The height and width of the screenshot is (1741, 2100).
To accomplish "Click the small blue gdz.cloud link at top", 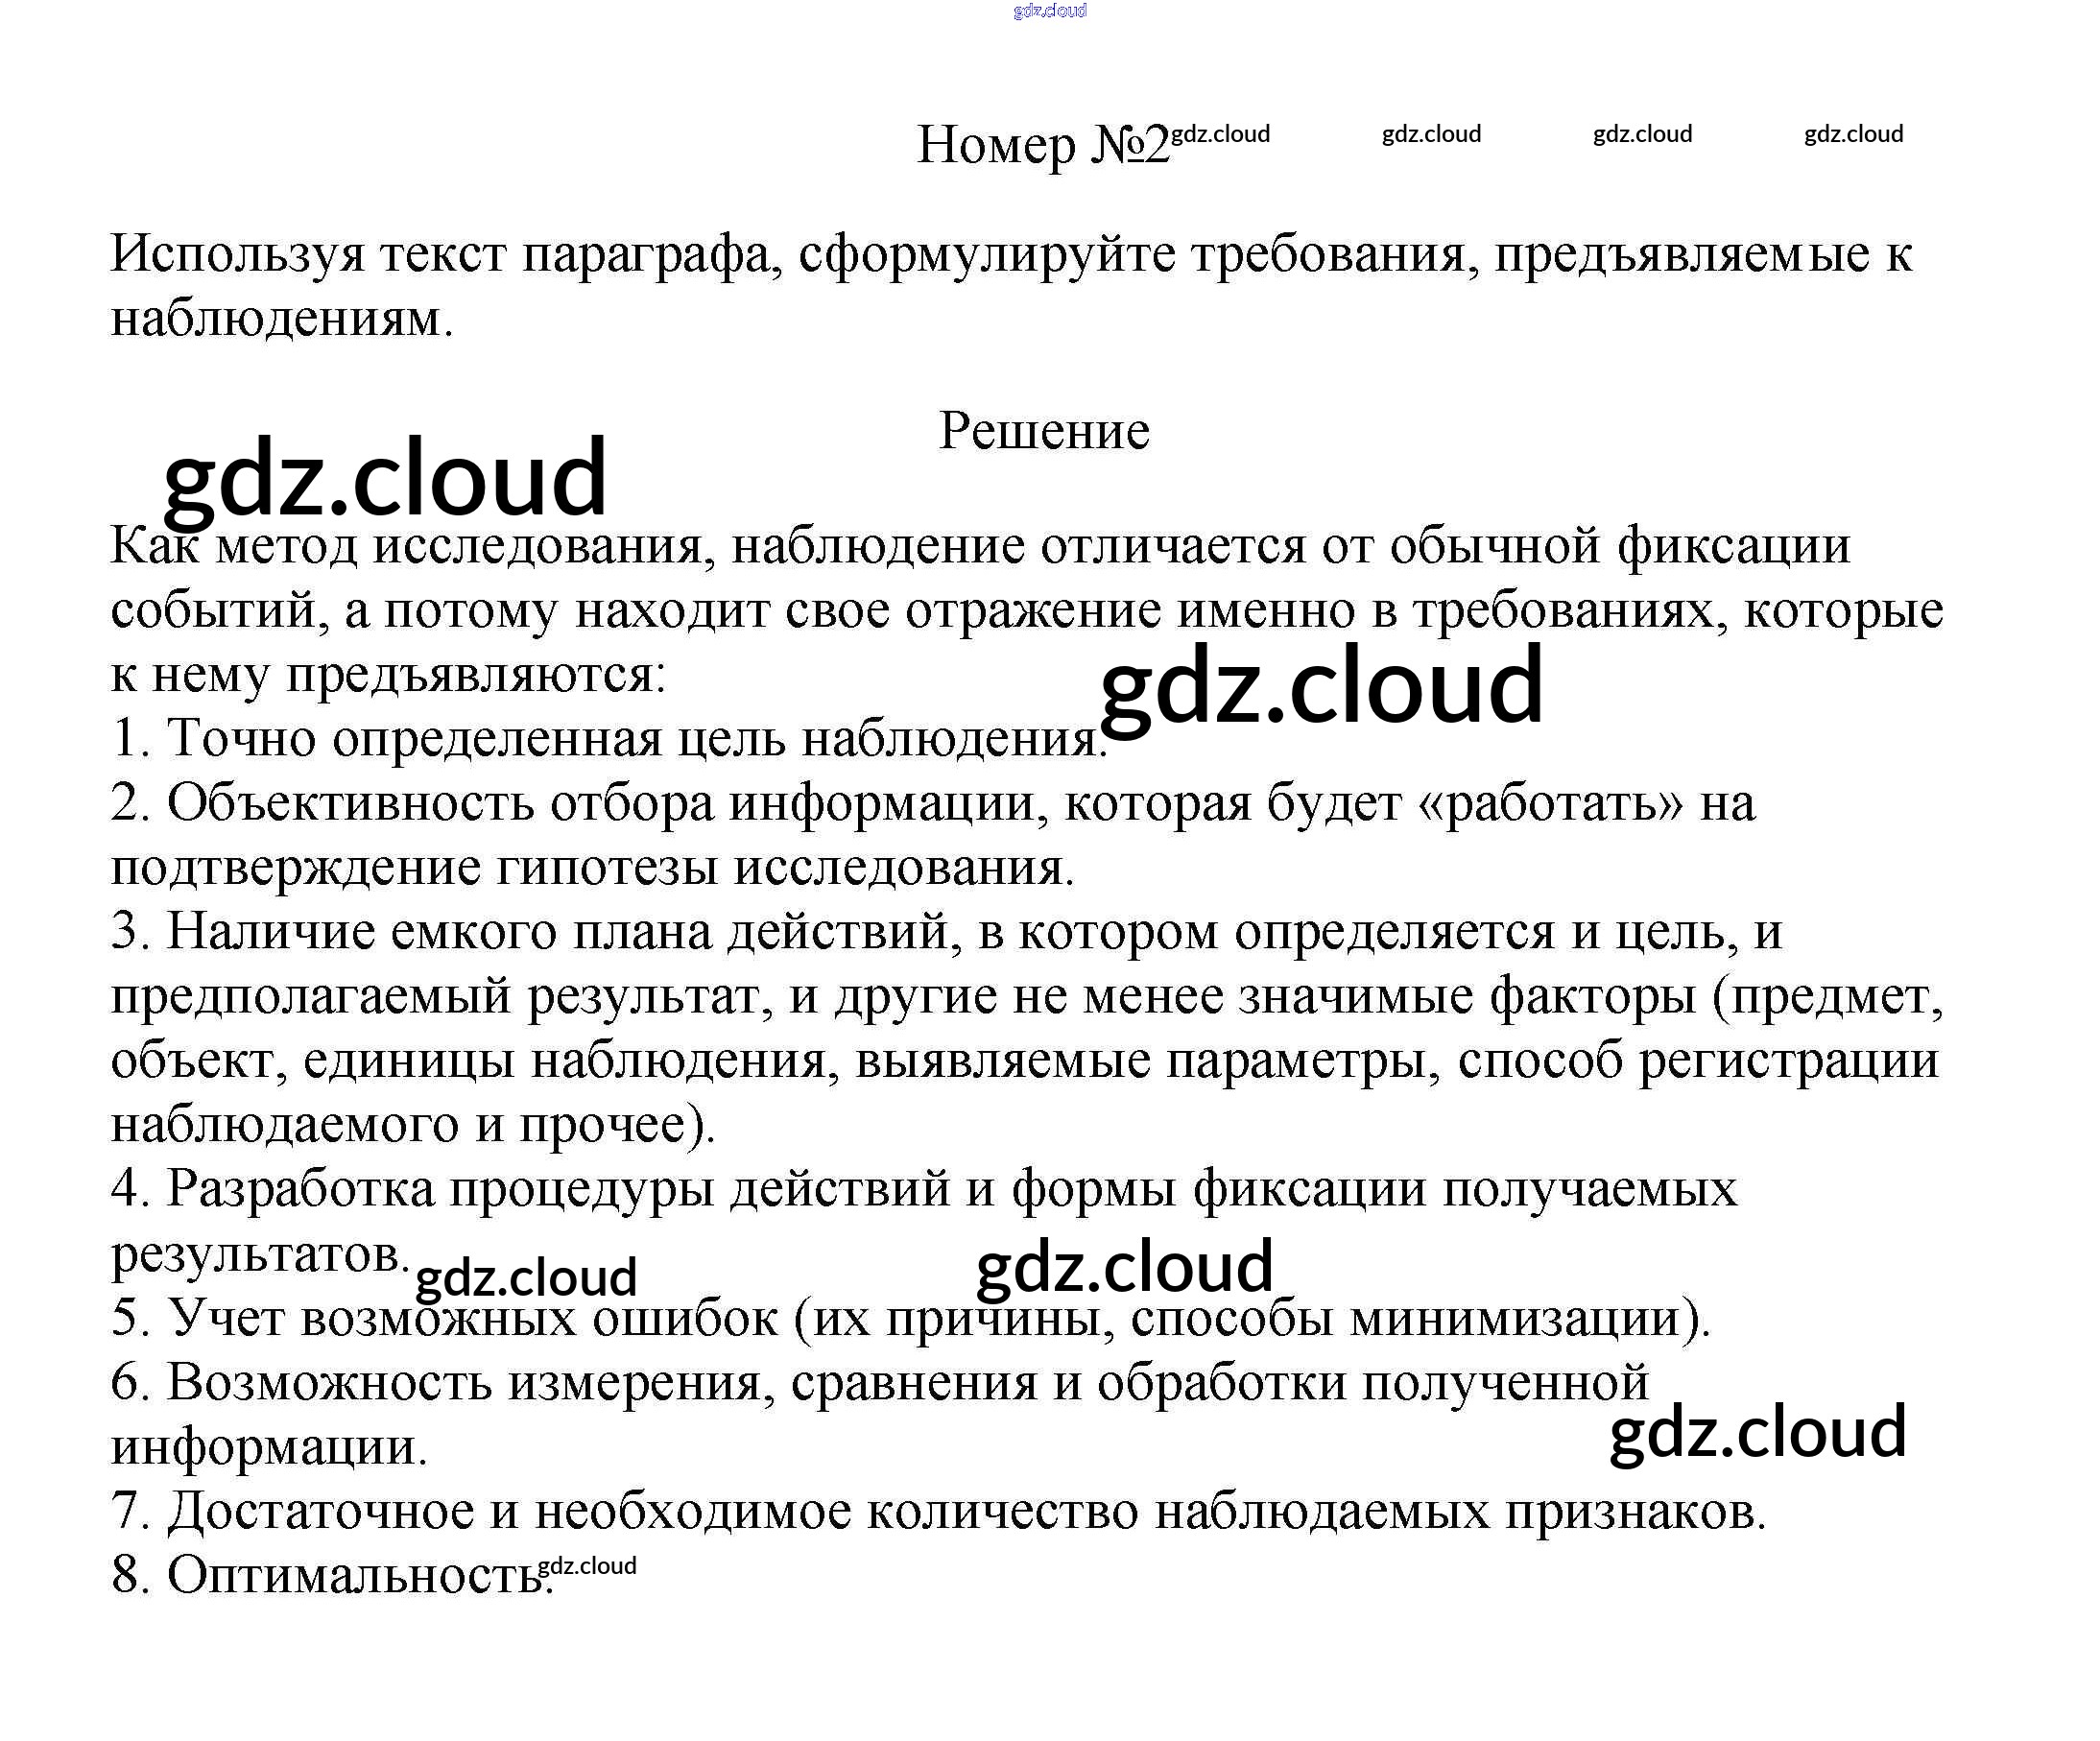I will pyautogui.click(x=1049, y=11).
